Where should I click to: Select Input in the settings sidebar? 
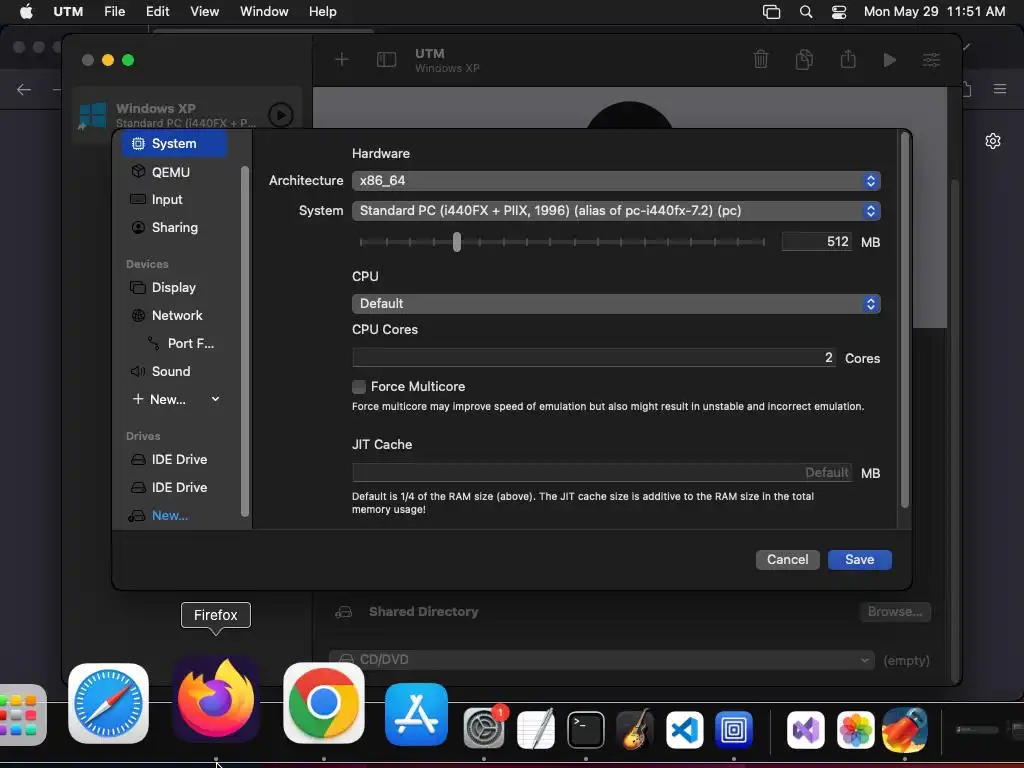click(167, 200)
